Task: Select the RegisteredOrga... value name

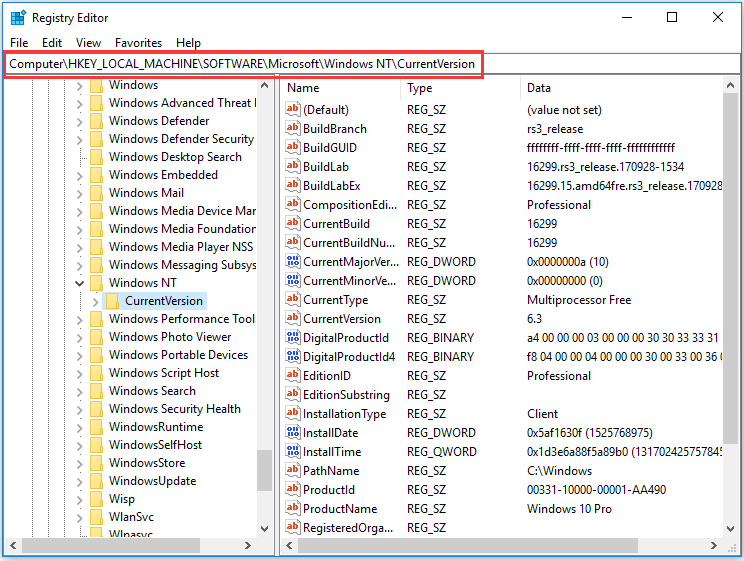Action: tap(348, 528)
